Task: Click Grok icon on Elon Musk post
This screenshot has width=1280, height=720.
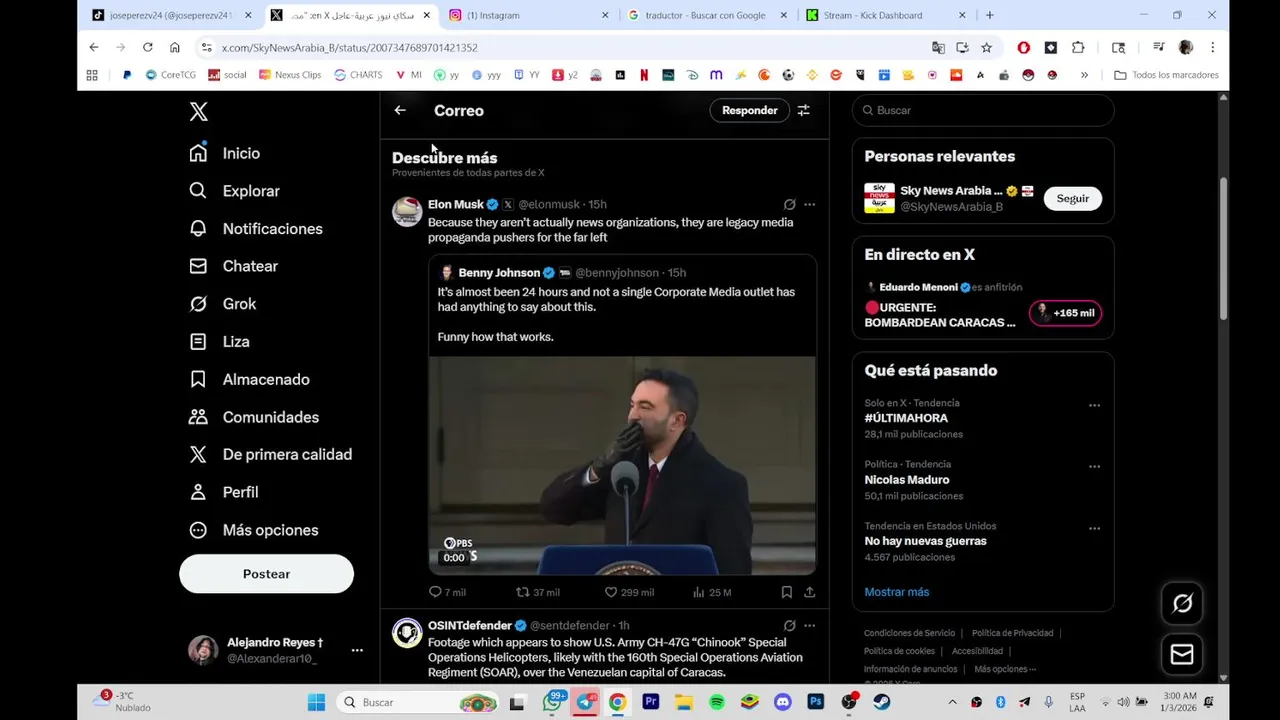Action: 789,204
